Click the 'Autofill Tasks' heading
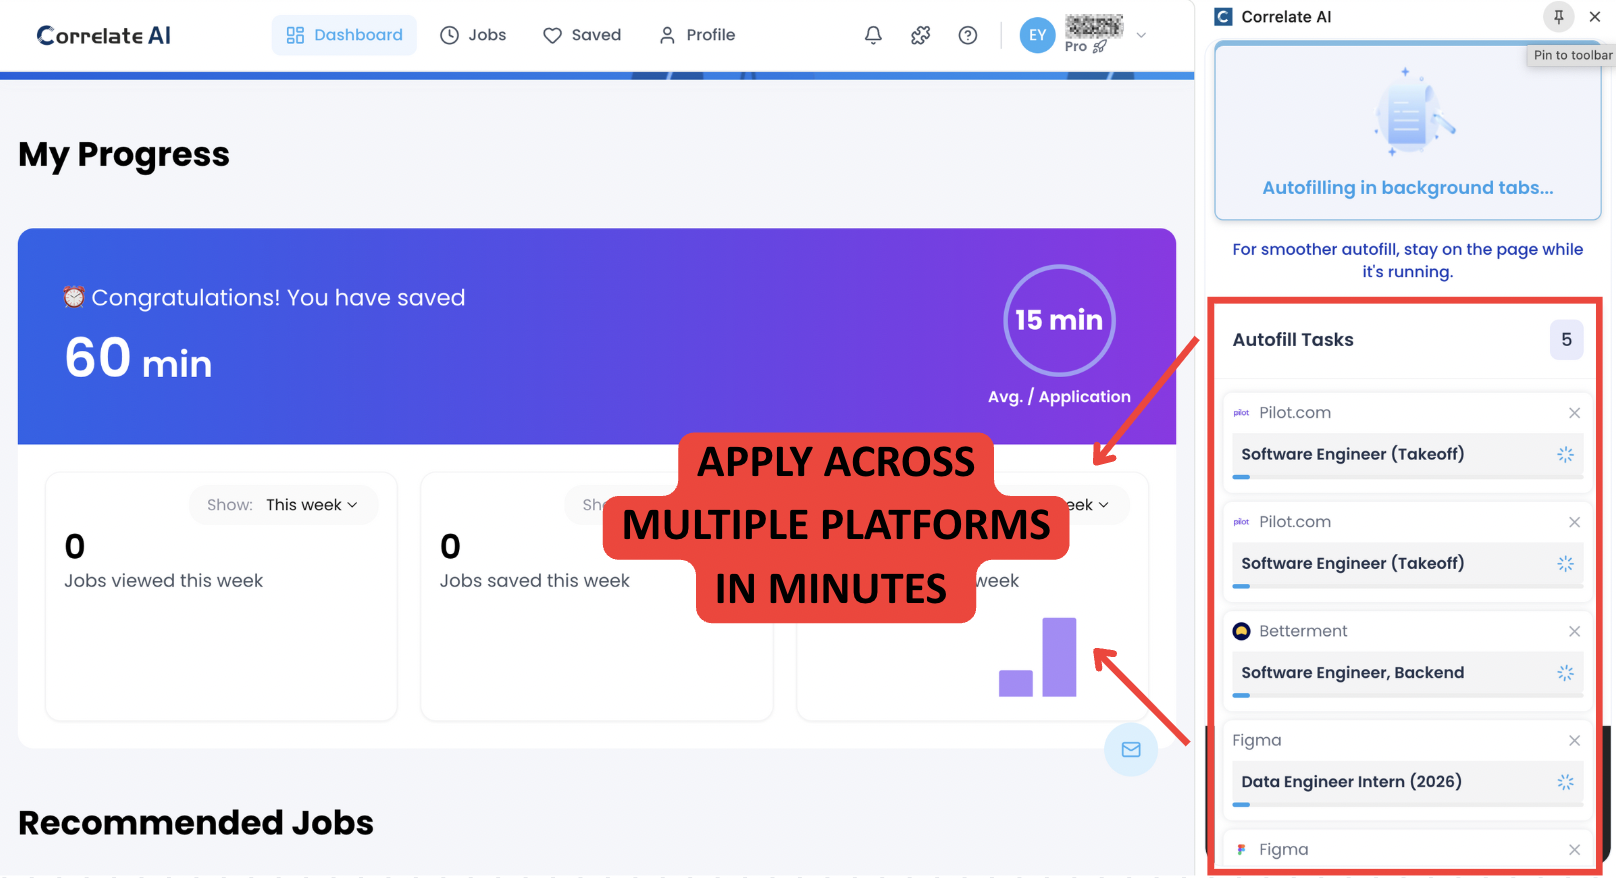Image resolution: width=1616 pixels, height=878 pixels. [1293, 340]
